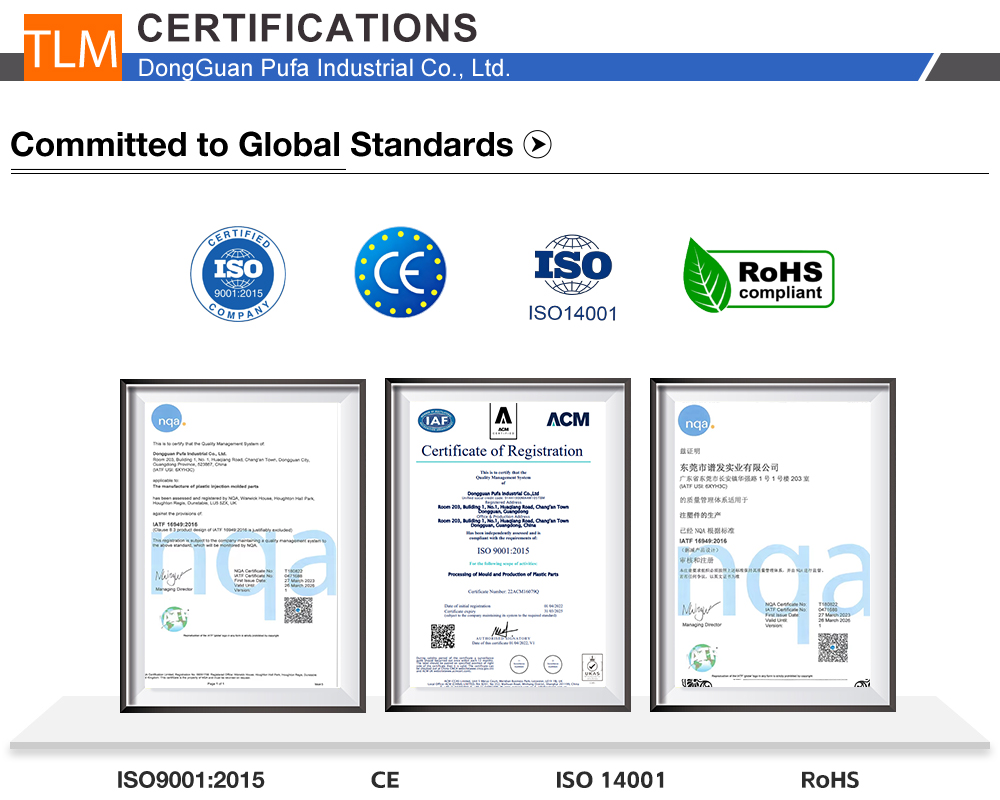
Task: Click the orange TLM logo
Action: pyautogui.click(x=73, y=47)
